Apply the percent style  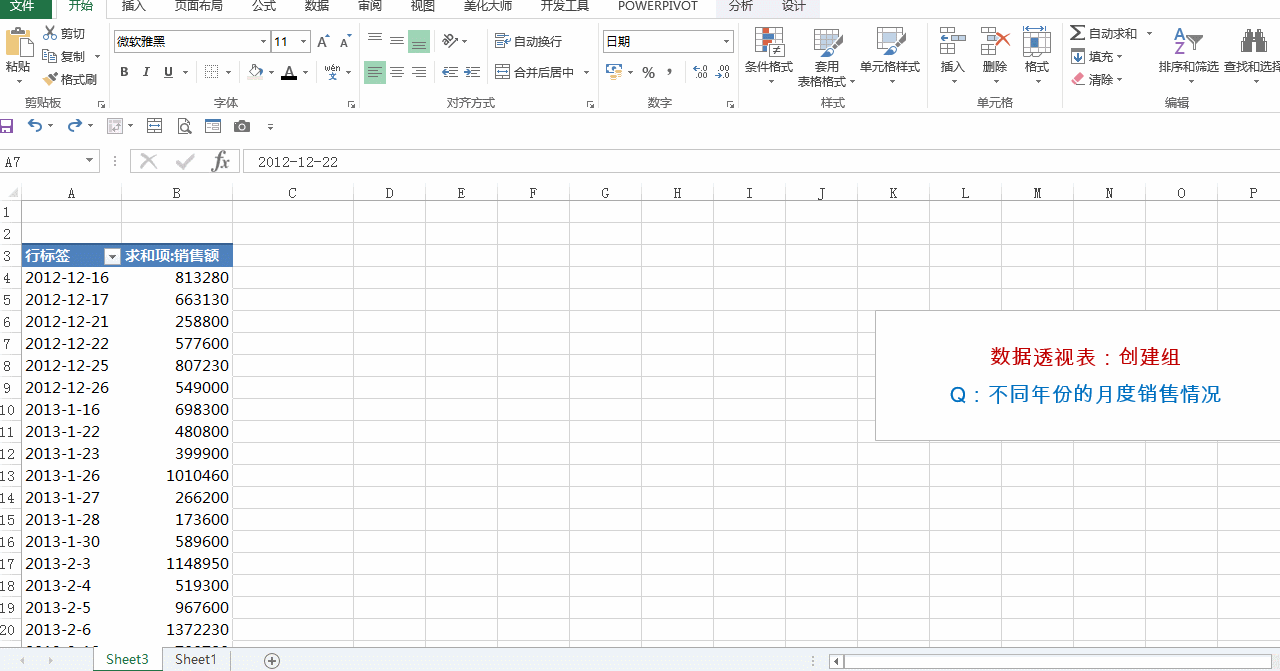[648, 72]
